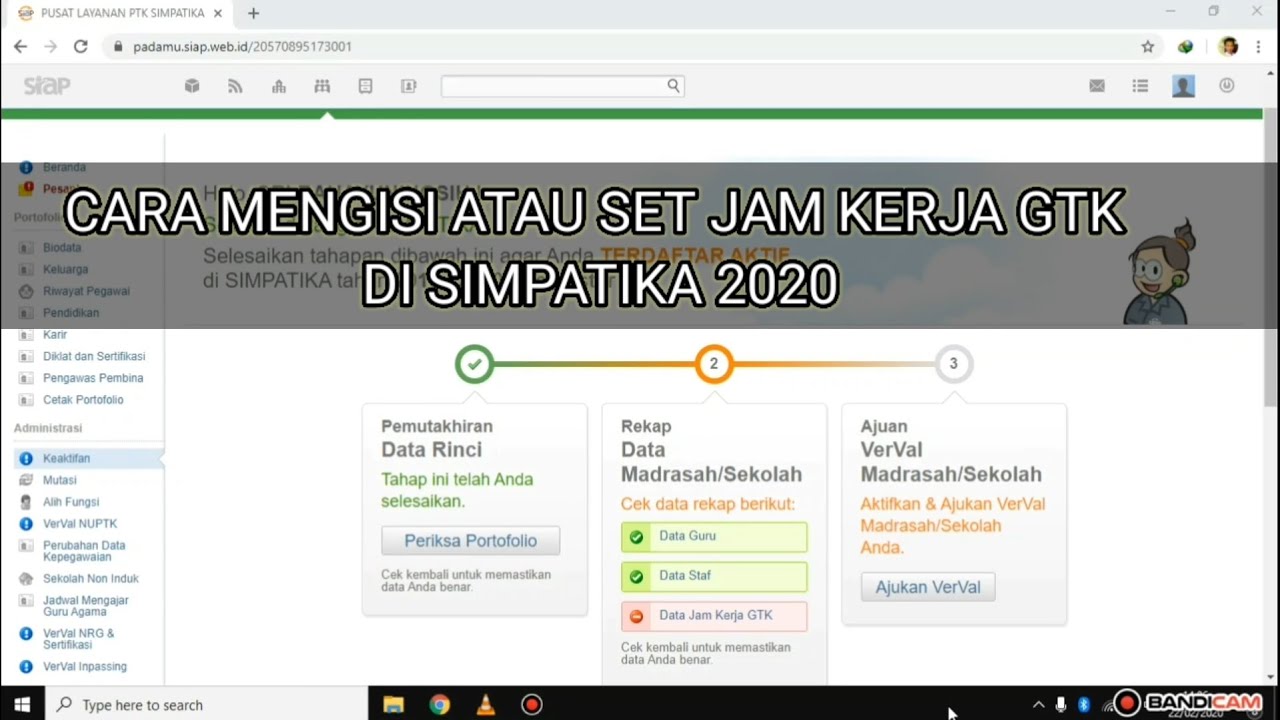The width and height of the screenshot is (1280, 720).
Task: Select Keaktifan in Administrasi sidebar
Action: click(66, 458)
